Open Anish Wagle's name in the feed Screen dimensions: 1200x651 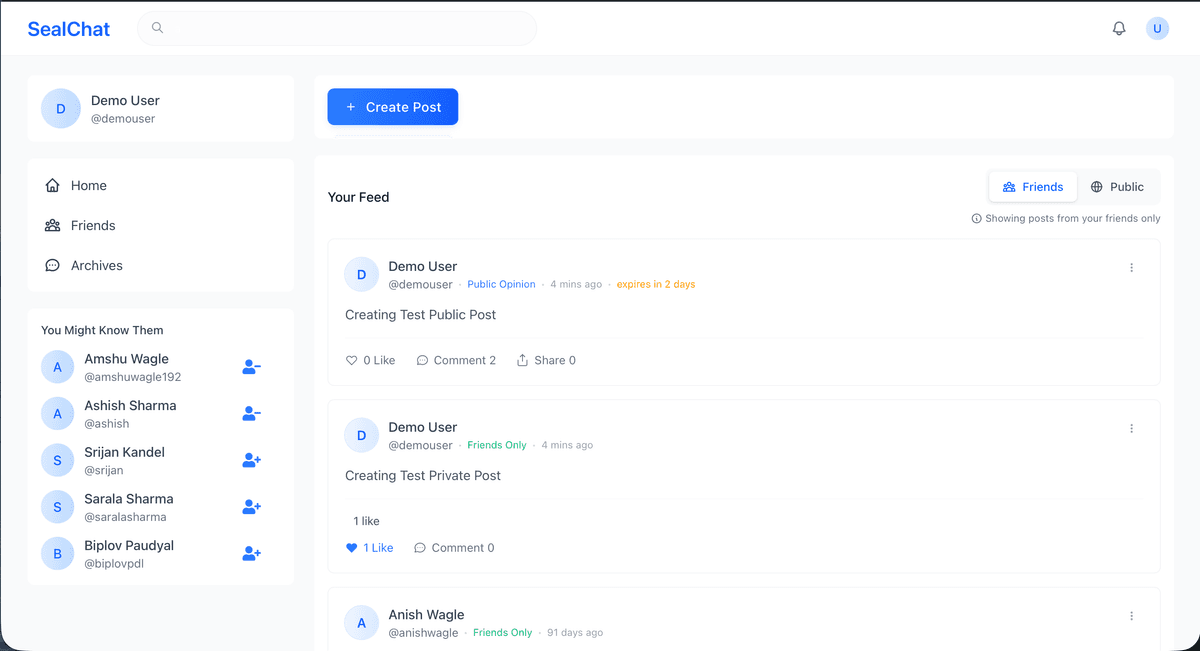point(426,615)
